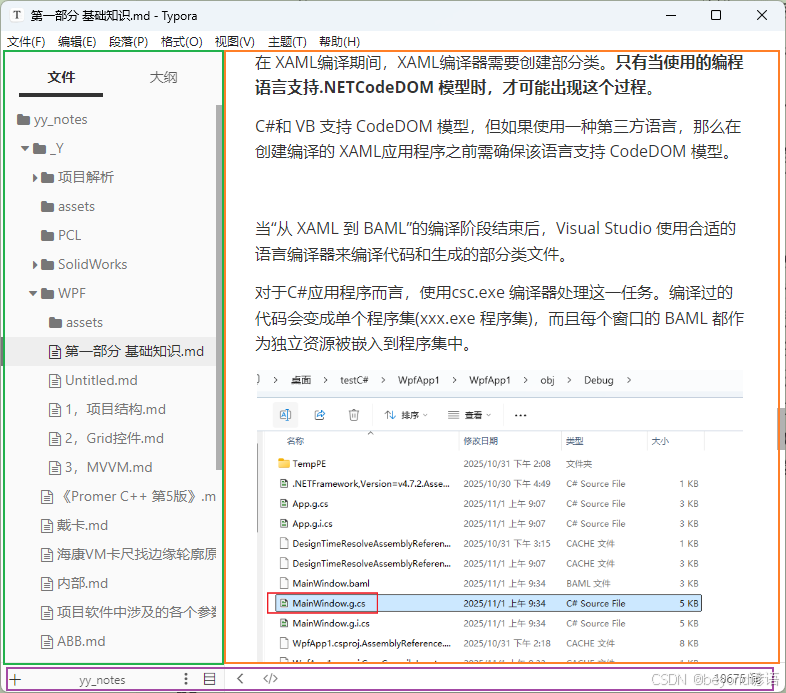Open Untitled.md file
Image resolution: width=786 pixels, height=693 pixels.
point(93,381)
